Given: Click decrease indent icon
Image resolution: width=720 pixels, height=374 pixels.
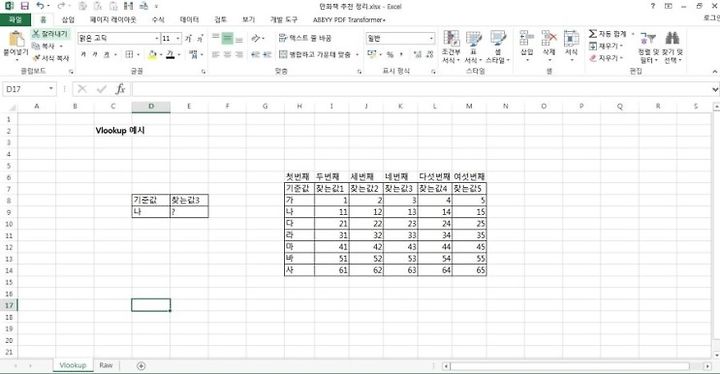Looking at the screenshot, I should (x=255, y=55).
